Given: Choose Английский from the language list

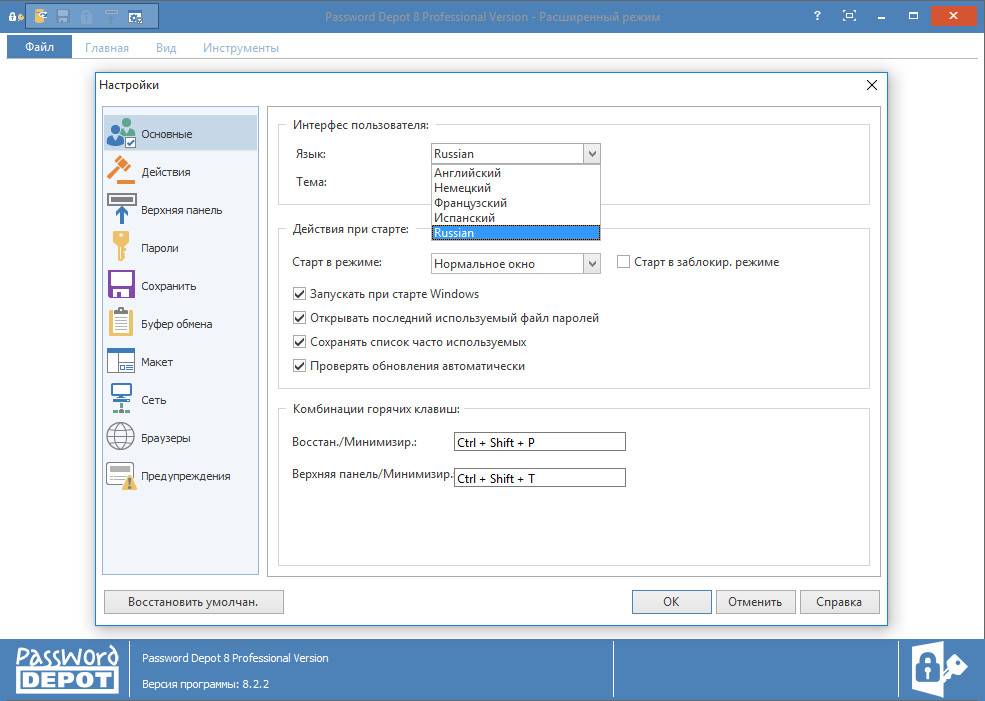Looking at the screenshot, I should (516, 173).
